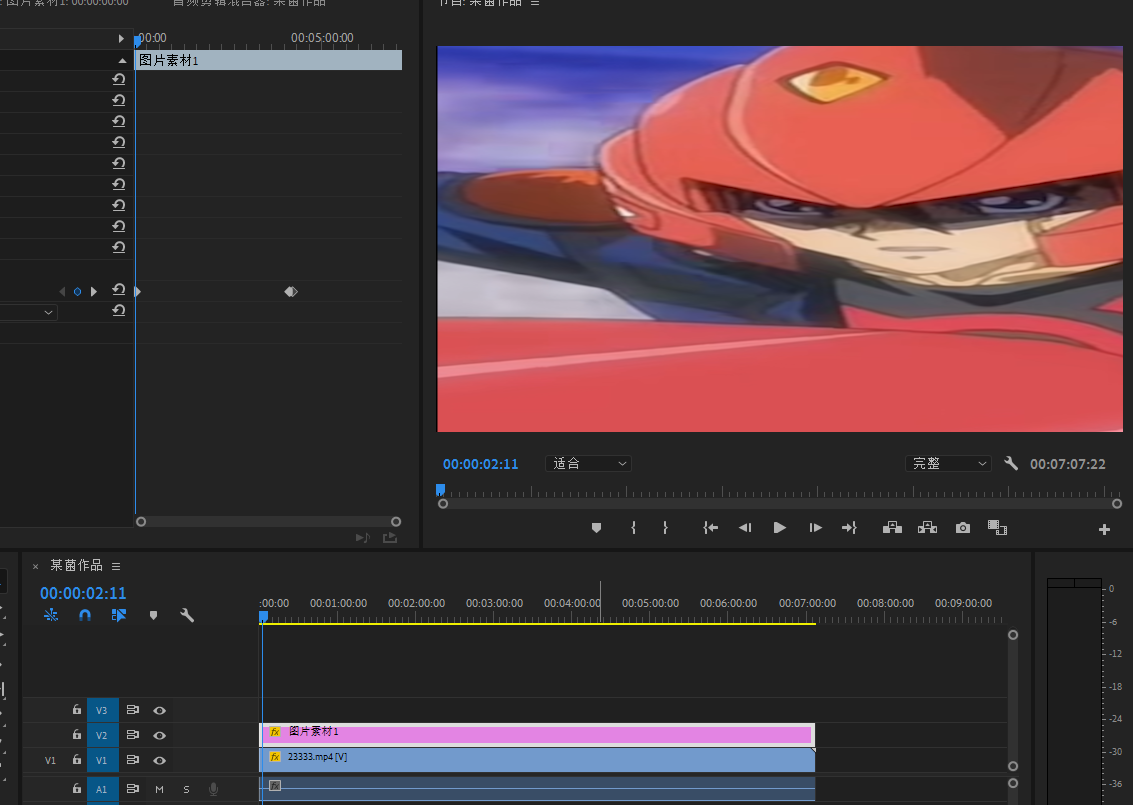1133x805 pixels.
Task: Toggle Snap magnet in the timeline
Action: pyautogui.click(x=85, y=615)
